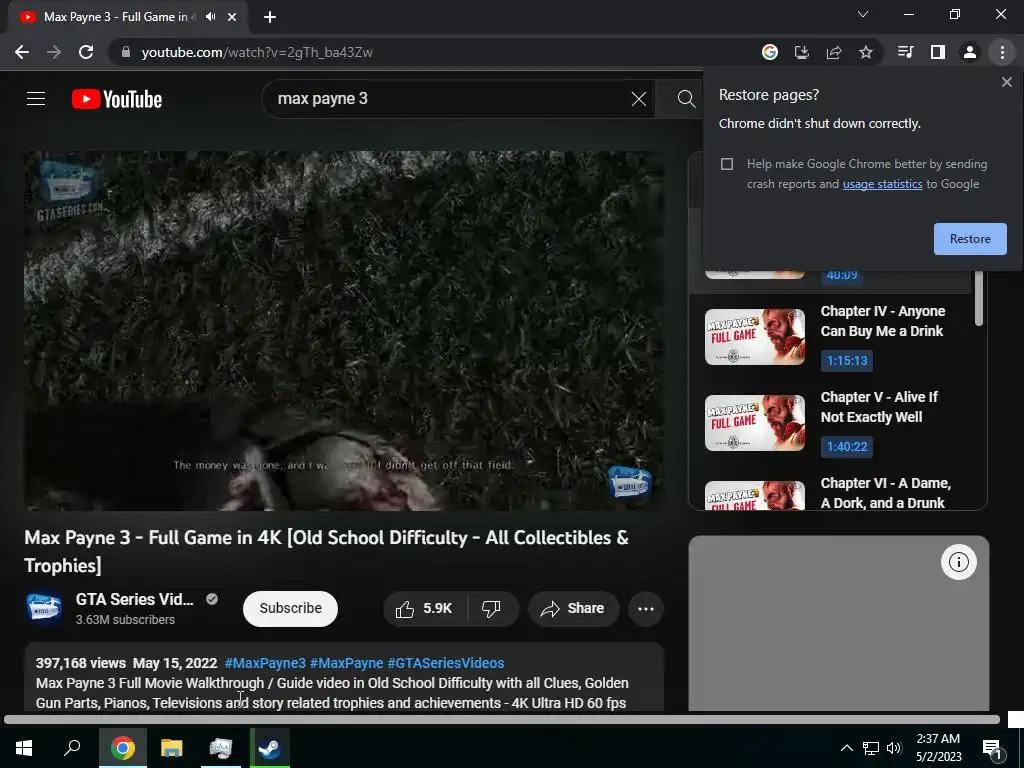Open the network tray icon
Screen dimensions: 1024x768
(x=871, y=748)
